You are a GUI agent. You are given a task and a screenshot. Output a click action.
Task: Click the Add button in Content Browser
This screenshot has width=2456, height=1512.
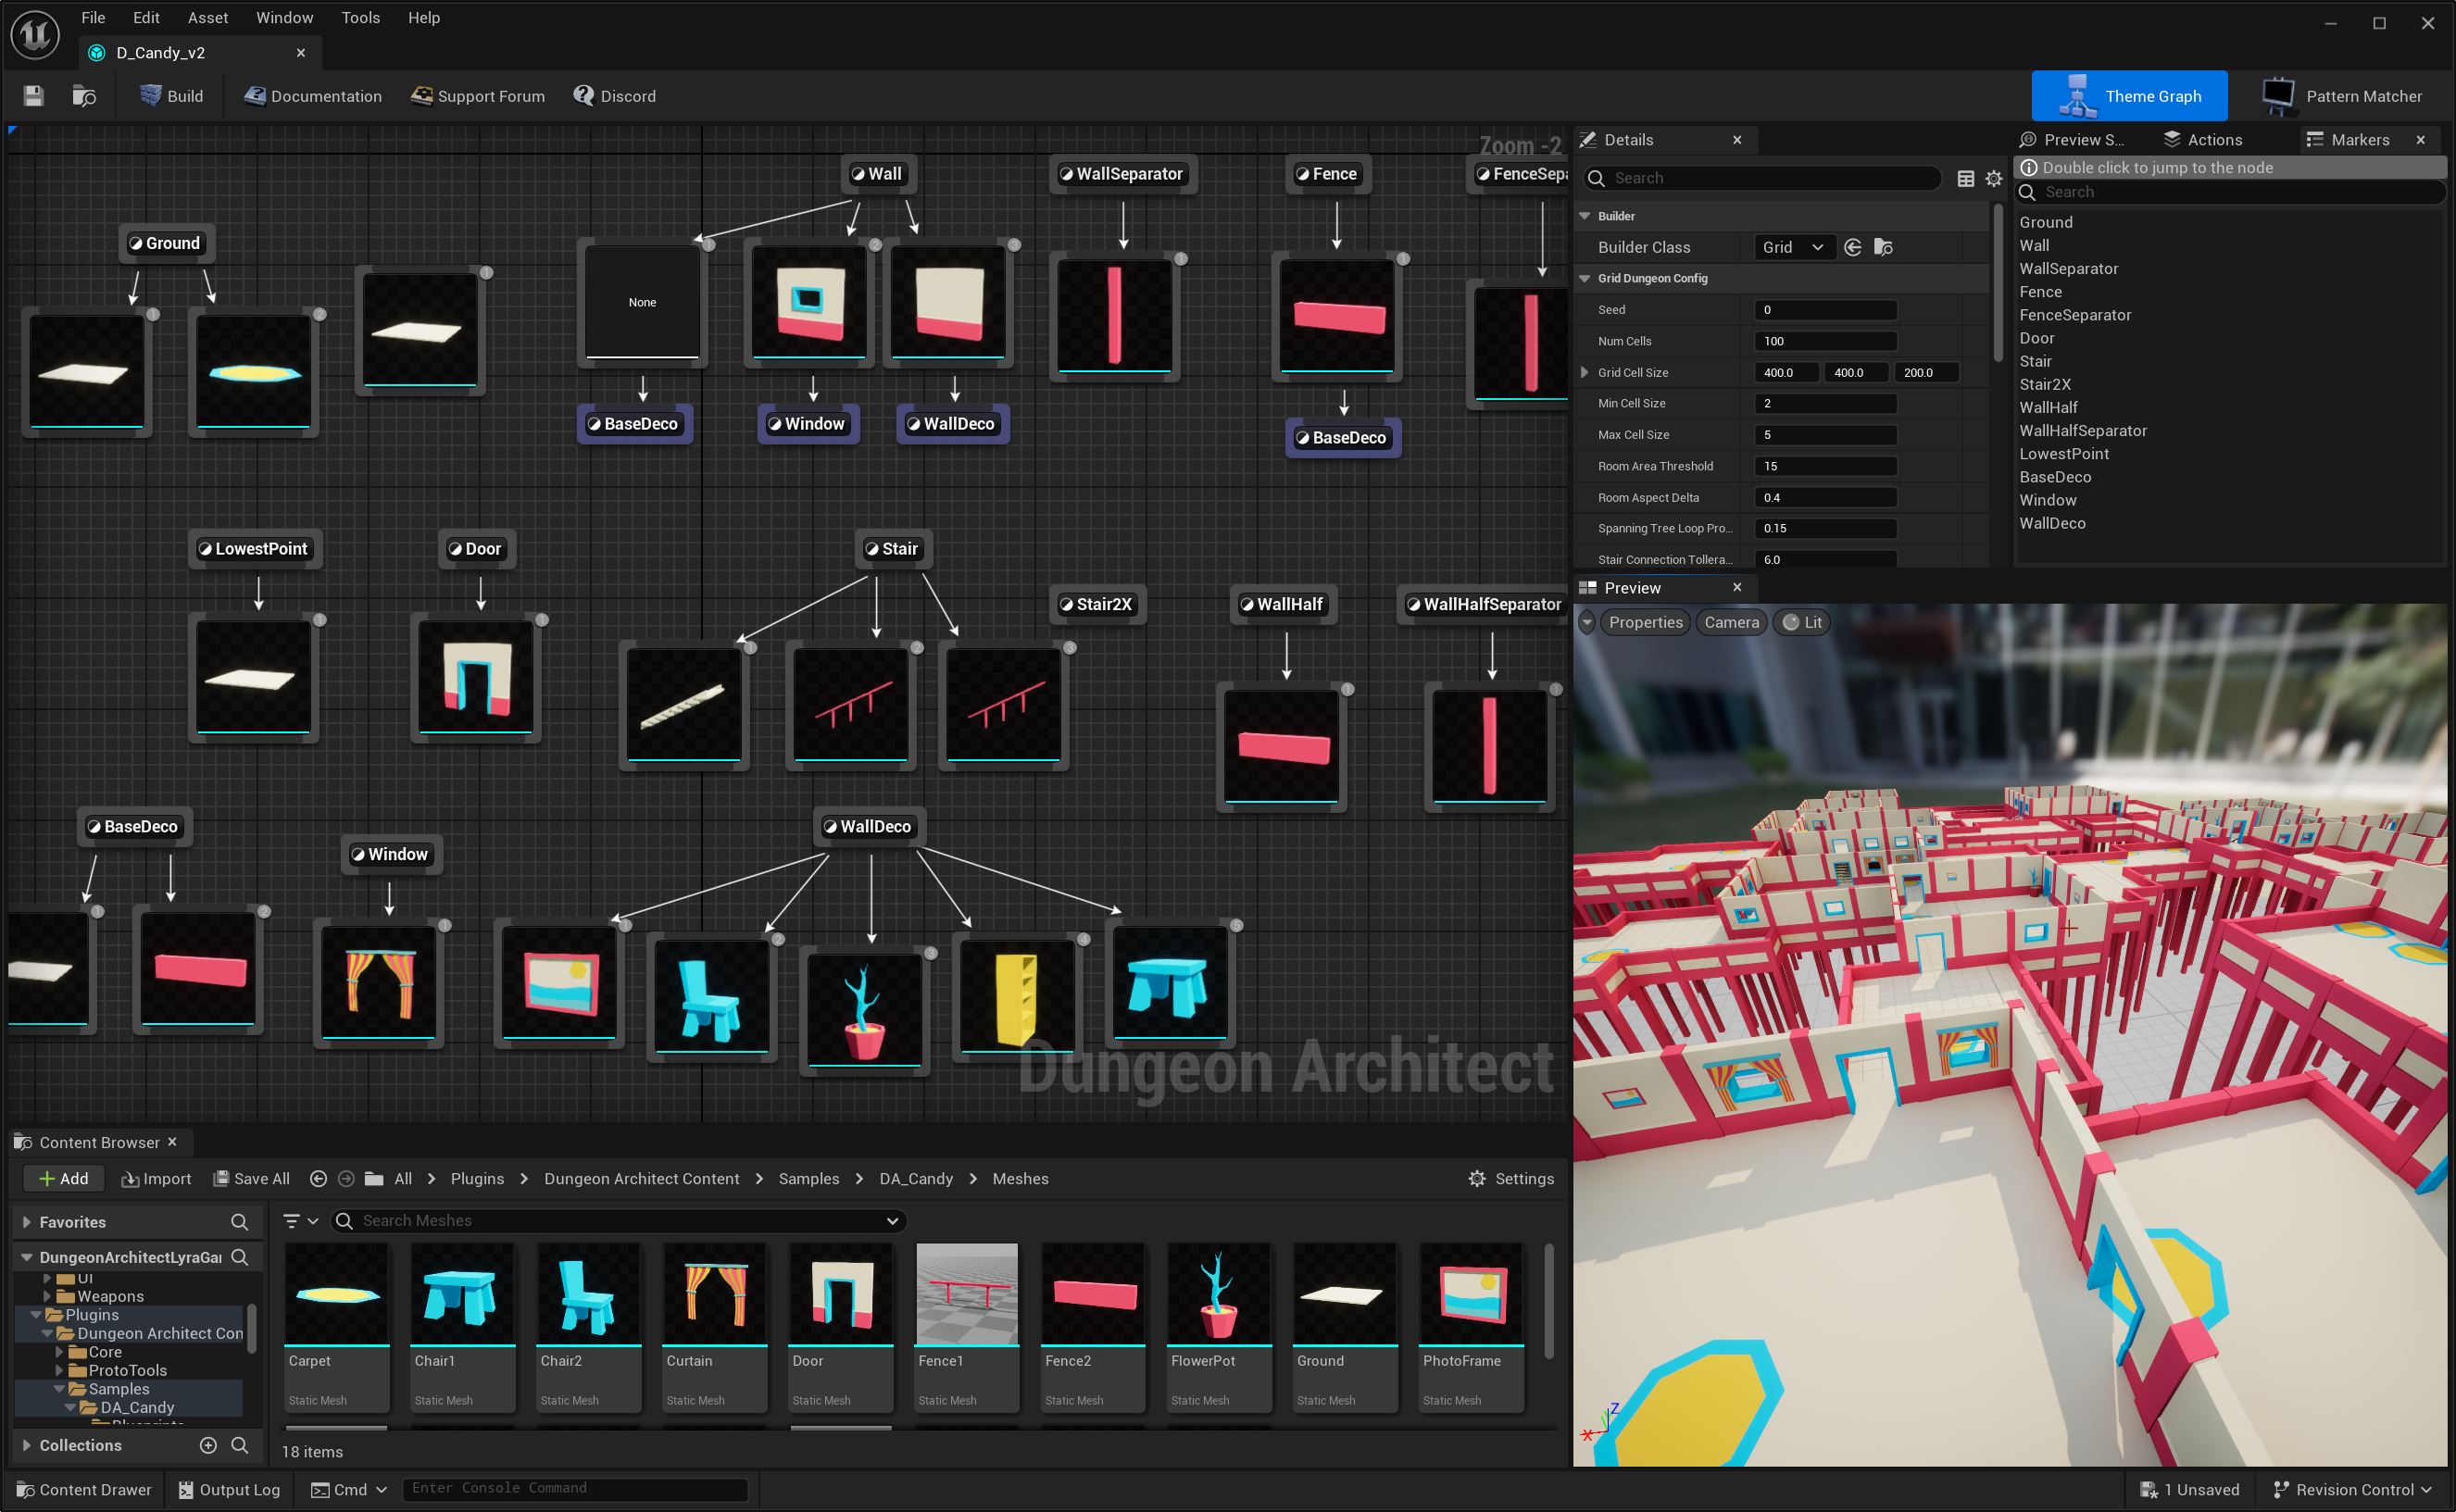pyautogui.click(x=63, y=1179)
